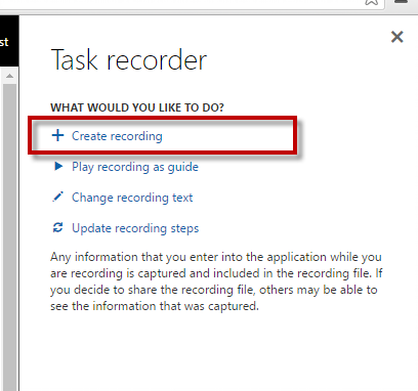Open the Change recording text option
Image resolution: width=418 pixels, height=391 pixels.
coord(132,198)
